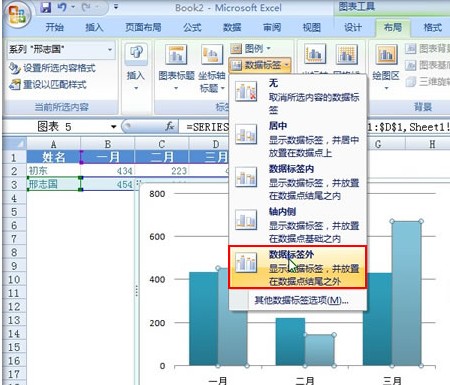
Task: Click 设置所选内容格式 button
Action: 53,68
